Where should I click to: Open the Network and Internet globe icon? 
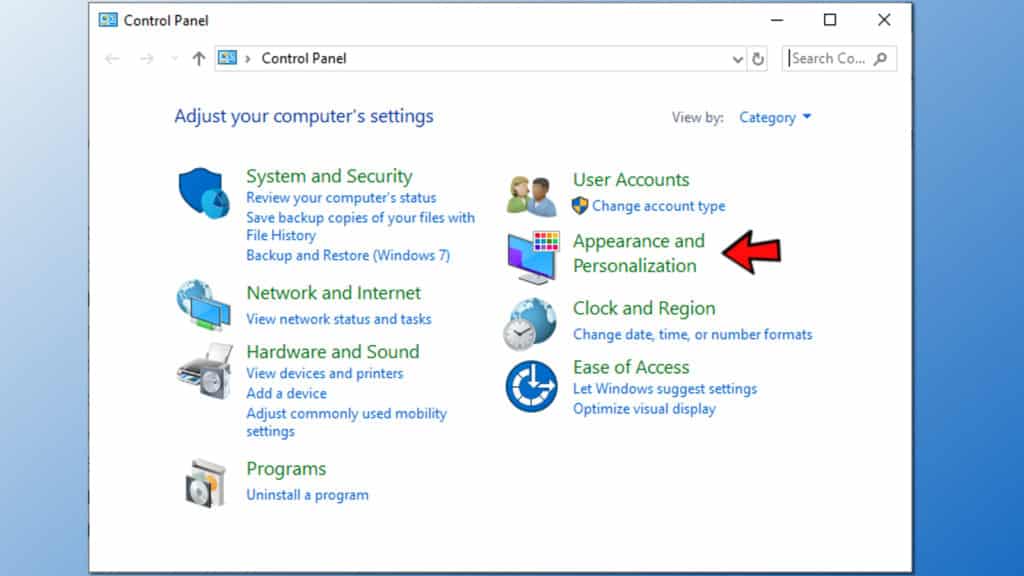click(x=204, y=305)
